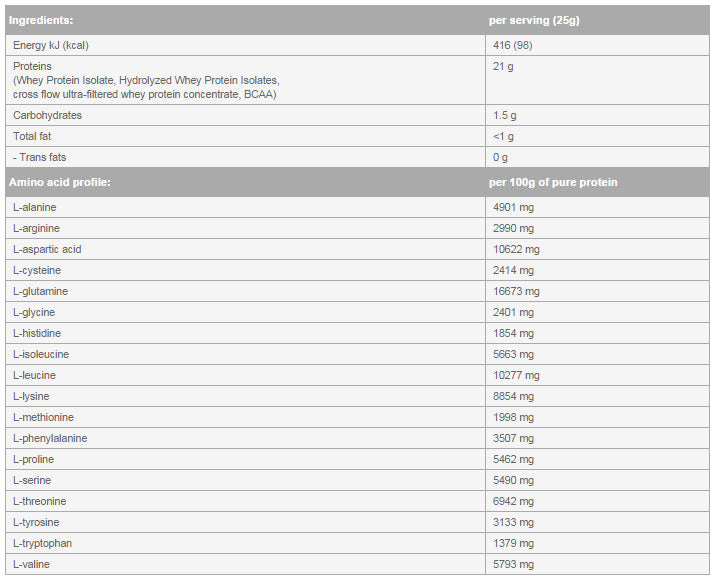Select the "L-glutamine" row label
Image resolution: width=716 pixels, height=580 pixels.
point(39,291)
